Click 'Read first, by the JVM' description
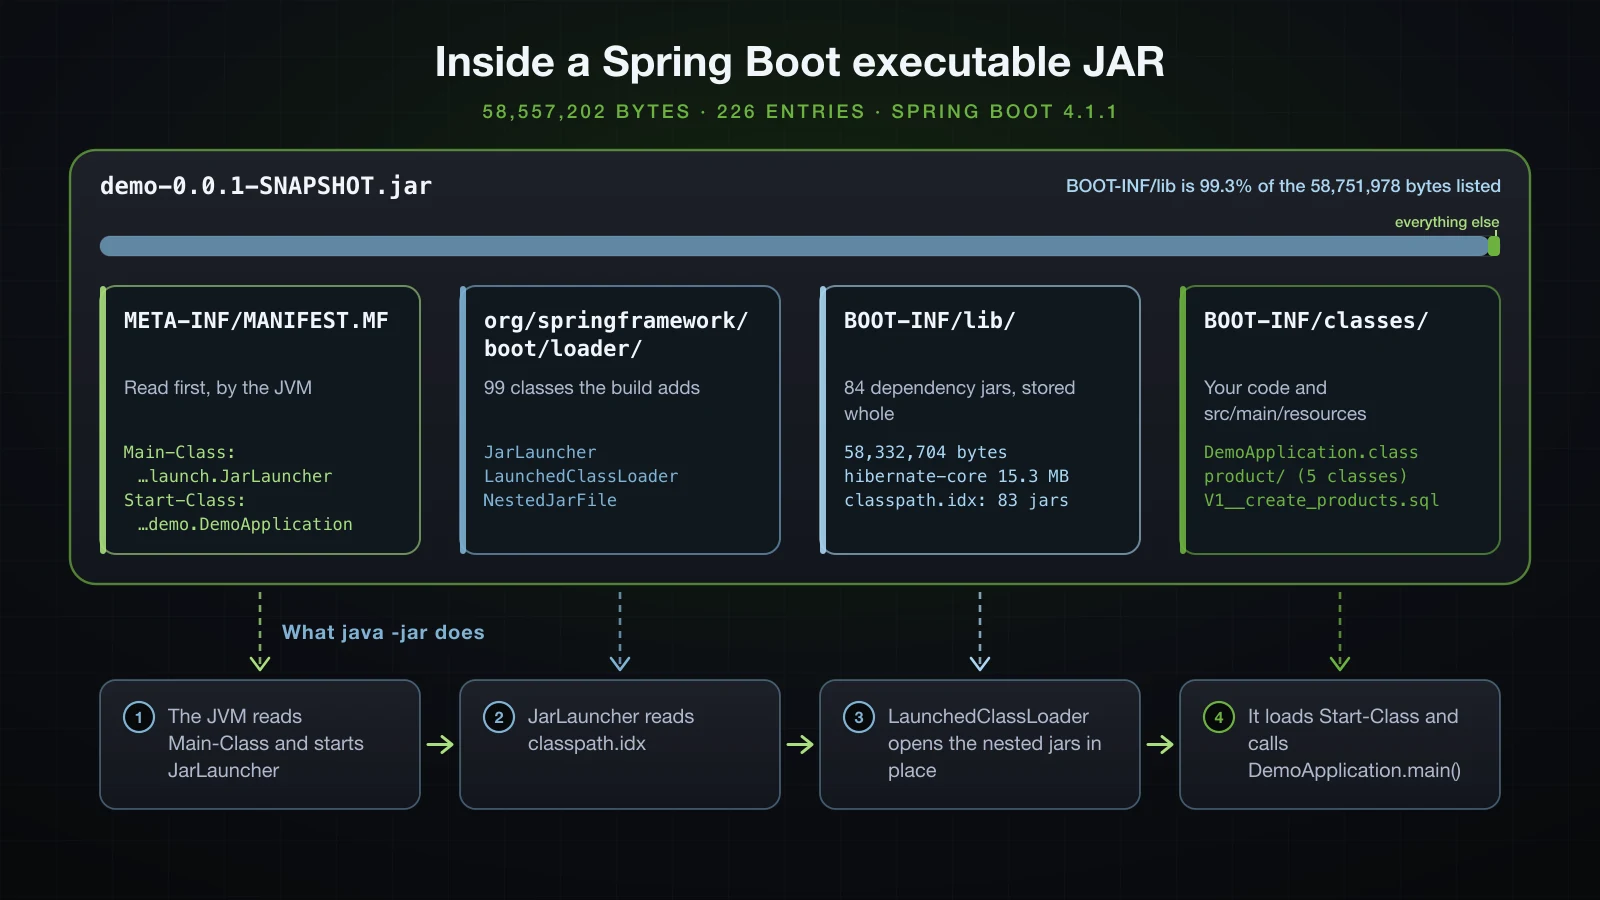Screen dimensions: 1600x900 [218, 388]
